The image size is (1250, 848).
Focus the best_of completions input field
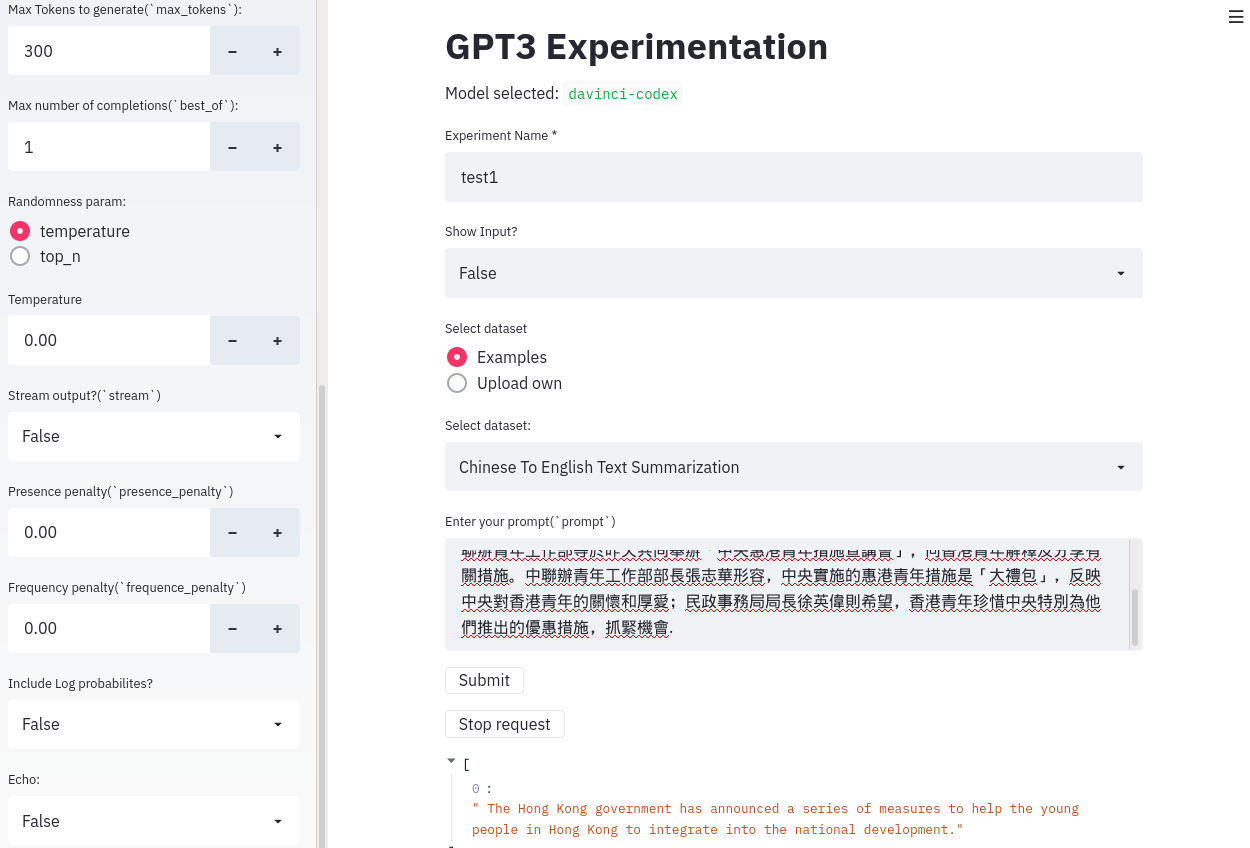click(x=109, y=147)
